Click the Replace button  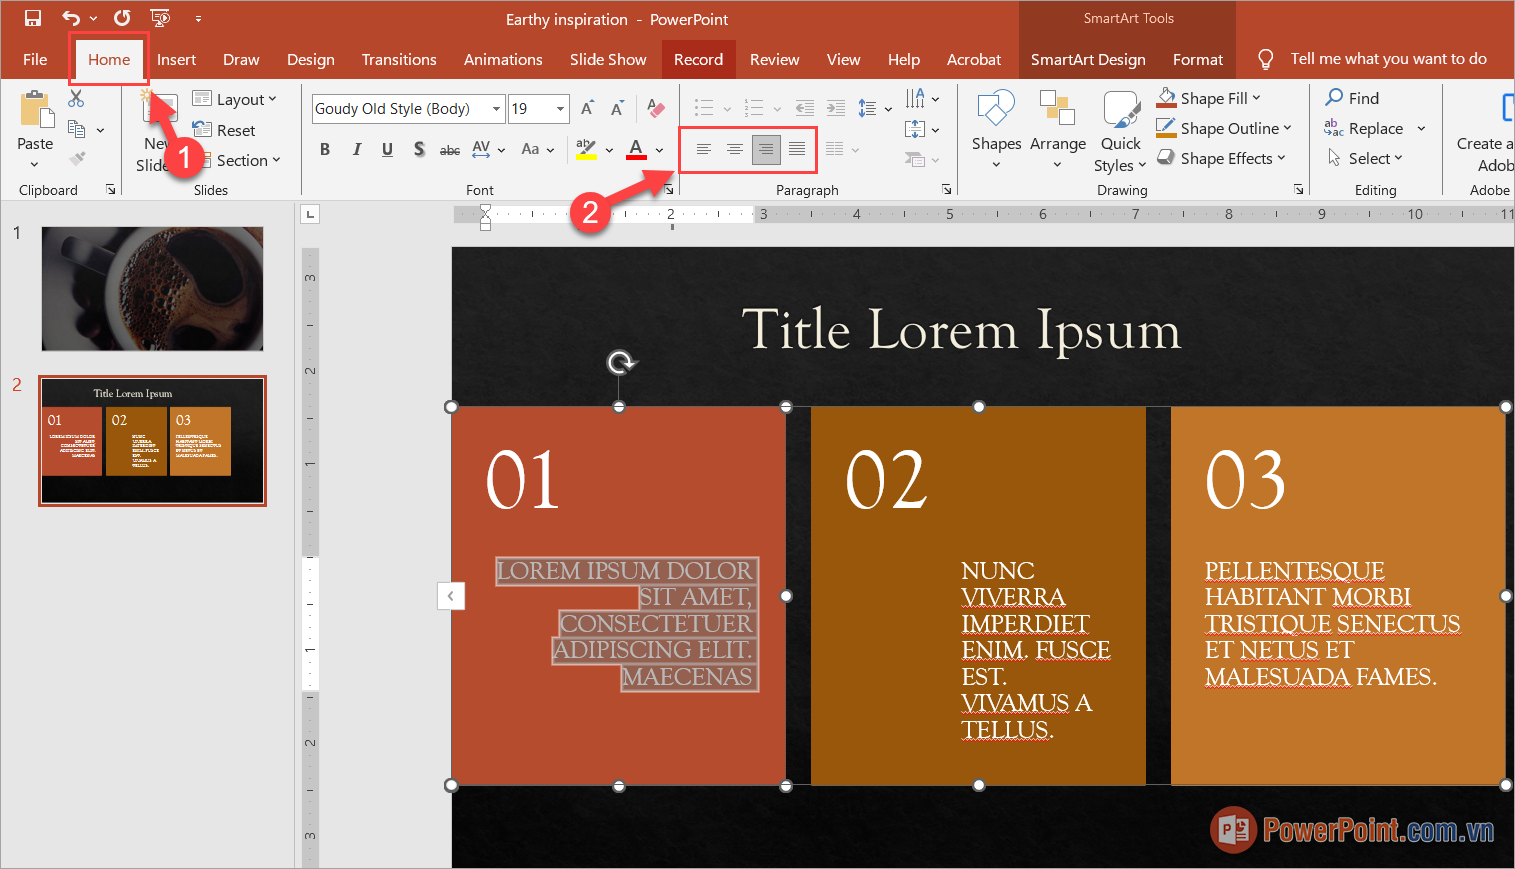coord(1364,128)
